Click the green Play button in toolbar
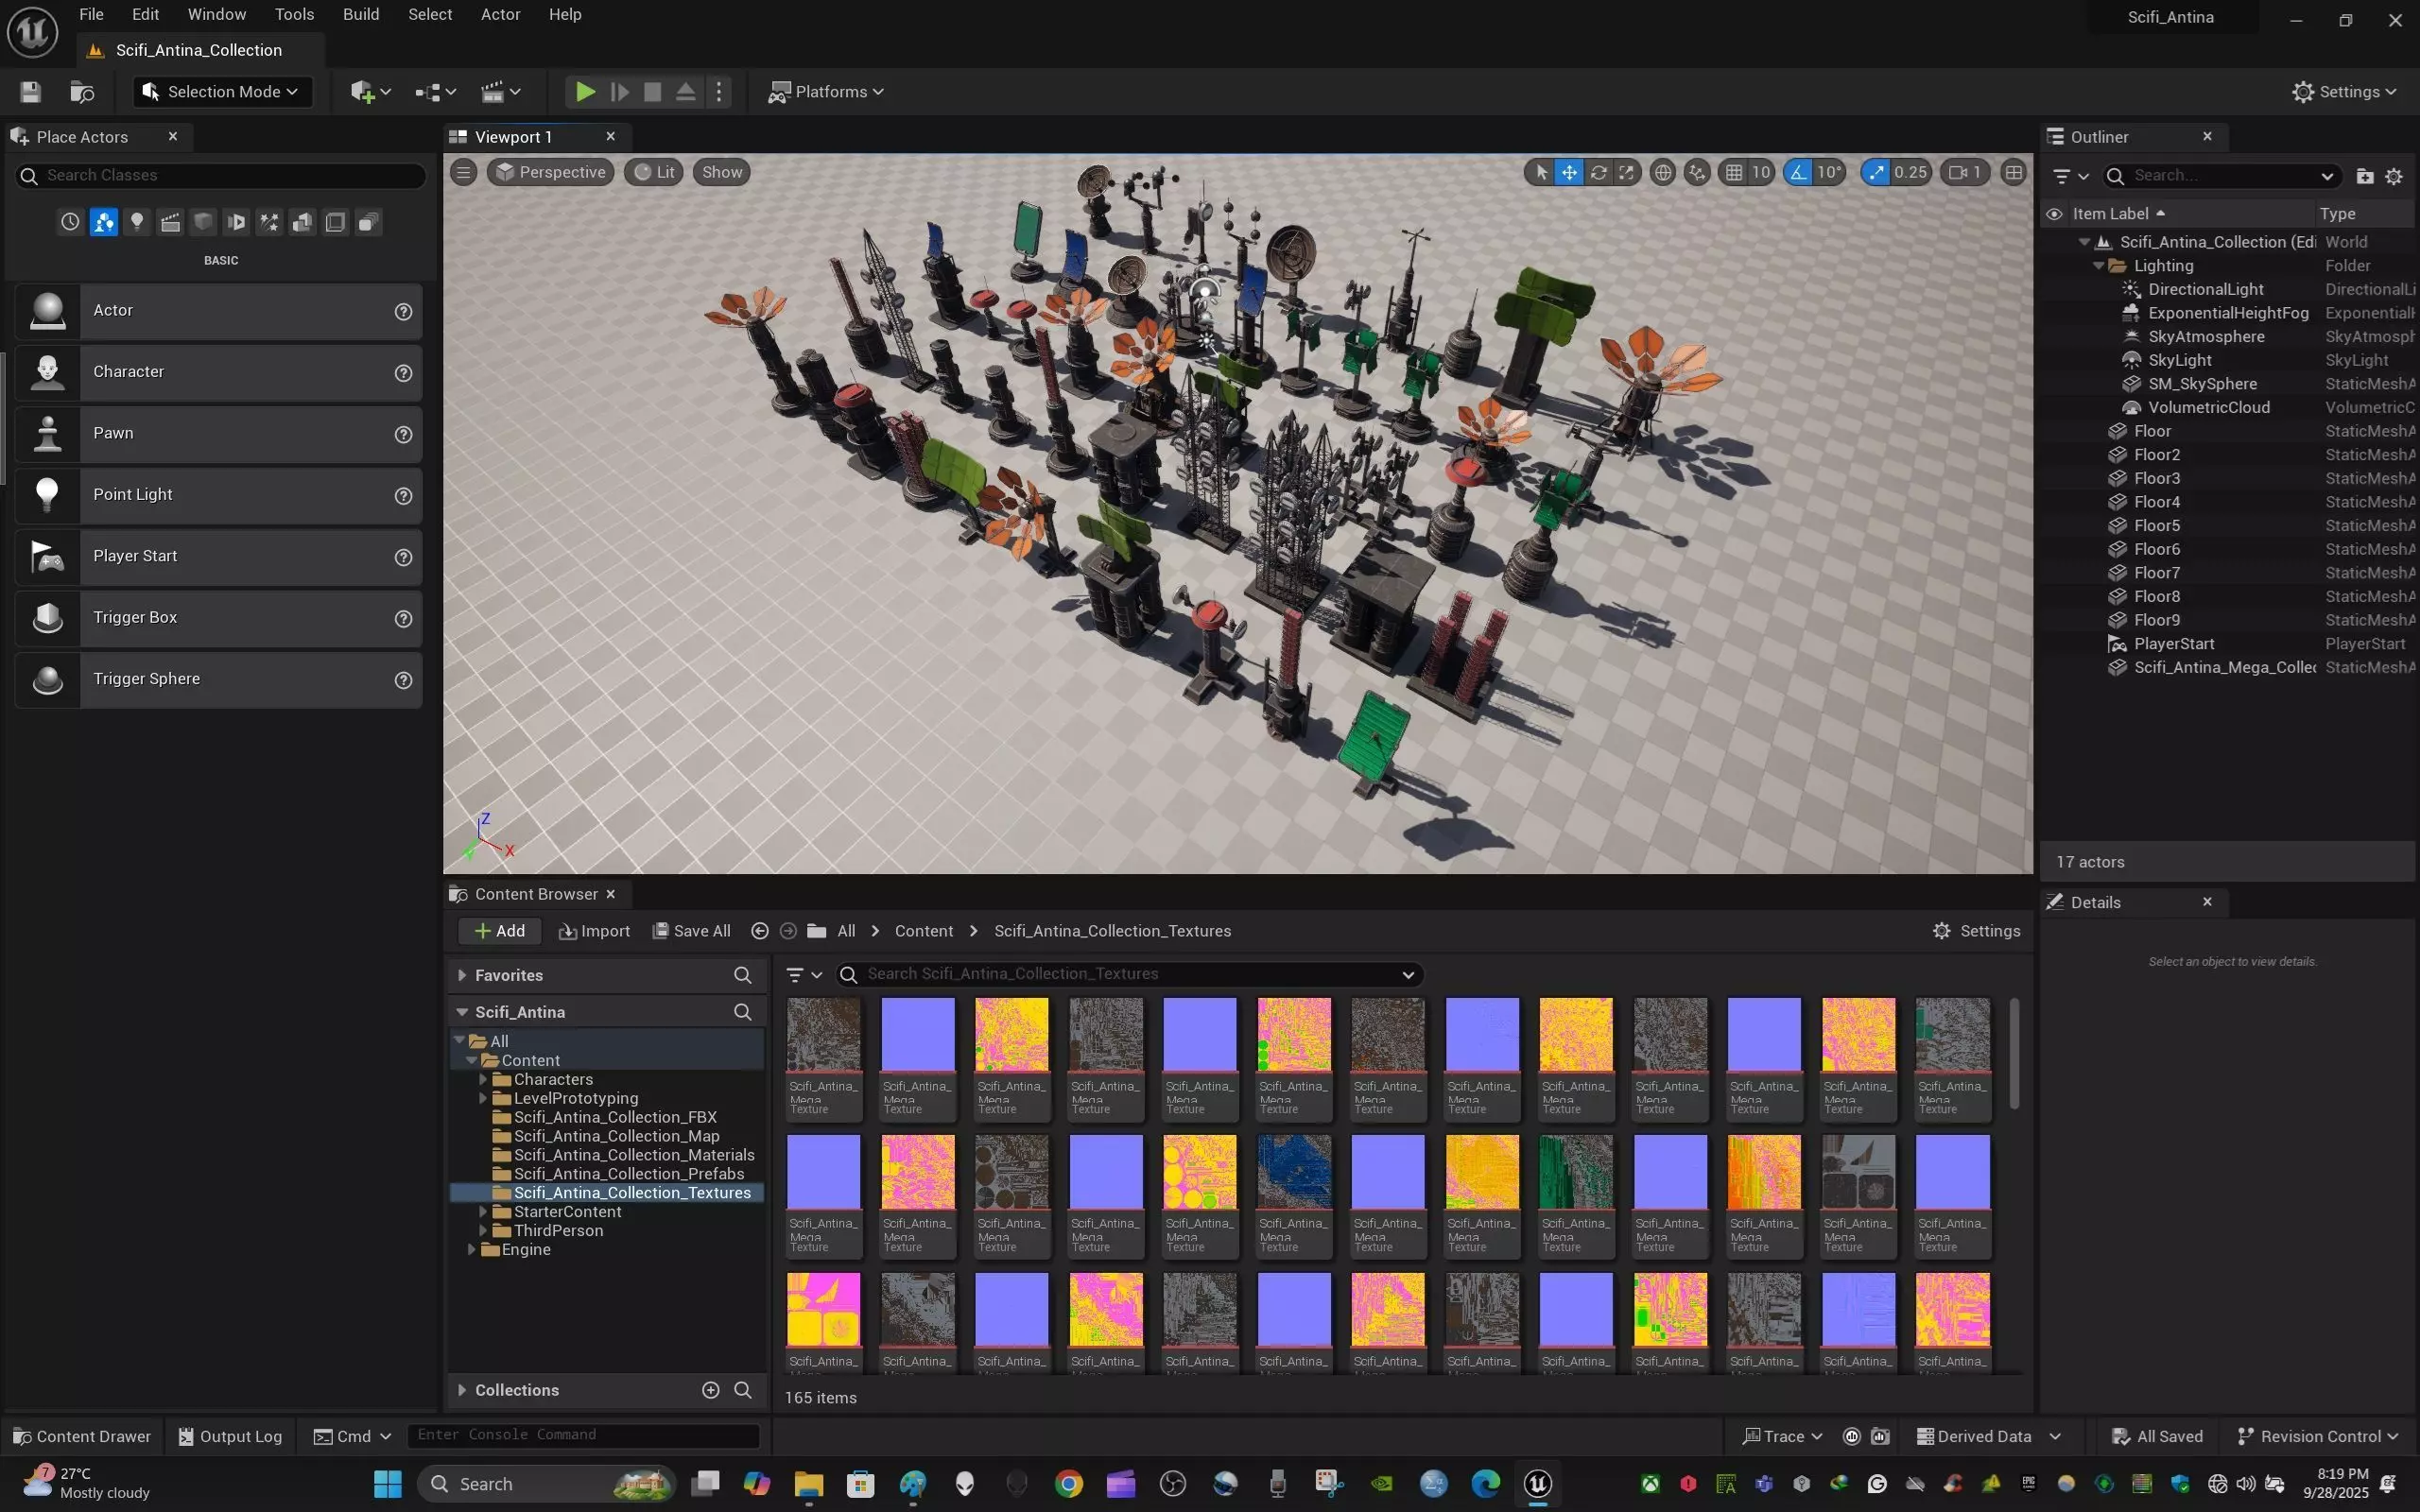2420x1512 pixels. tap(585, 92)
